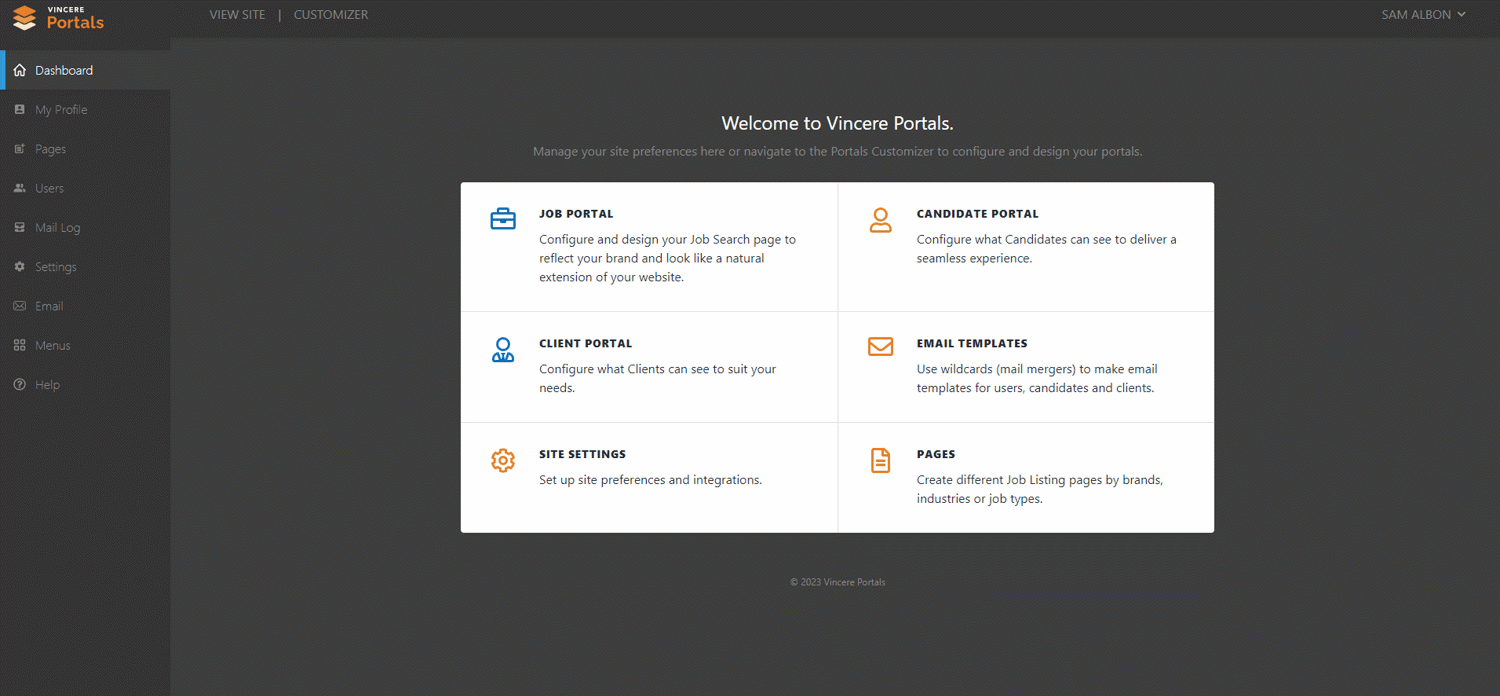Viewport: 1500px width, 696px height.
Task: Open the CANDIDATE PORTAL card title
Action: (977, 214)
